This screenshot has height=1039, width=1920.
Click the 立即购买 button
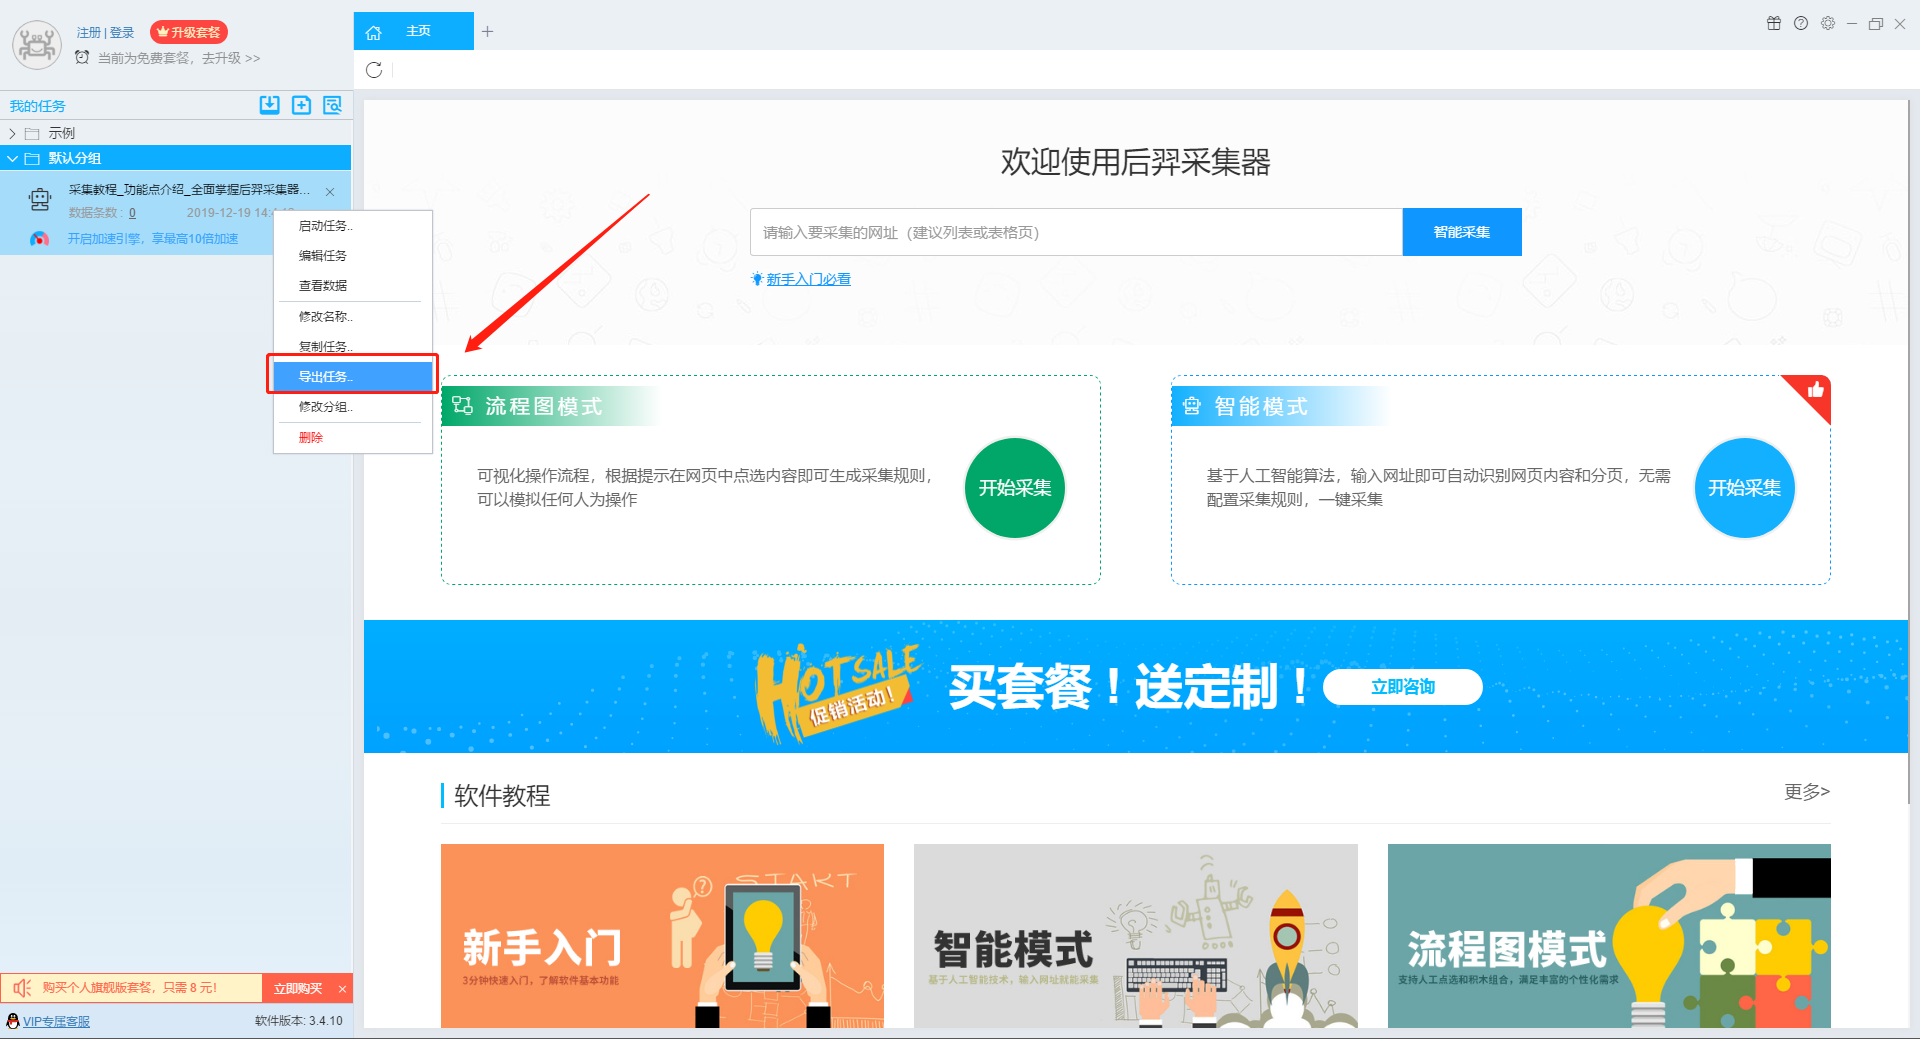click(x=298, y=988)
